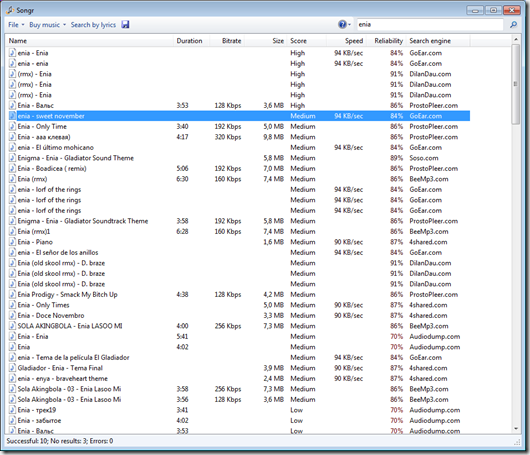Click file icon beside 'Enia - Only Times'
530x455 pixels.
[x=12, y=305]
